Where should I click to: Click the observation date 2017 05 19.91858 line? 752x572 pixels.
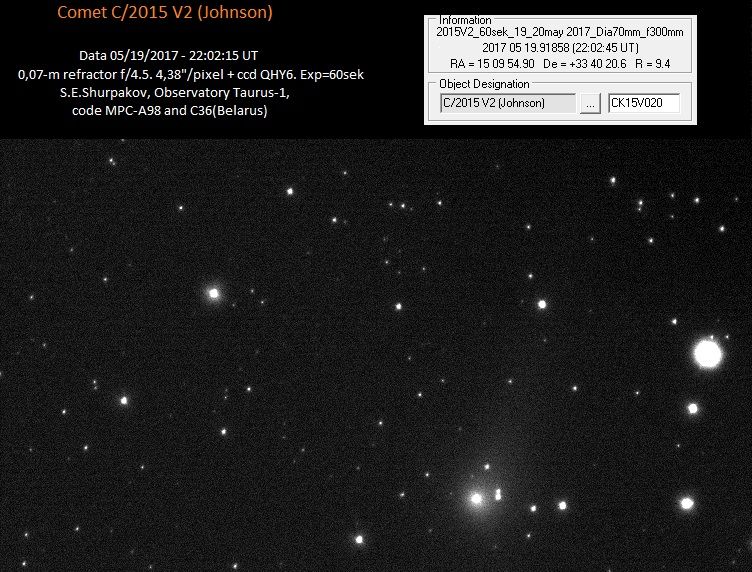(x=561, y=46)
